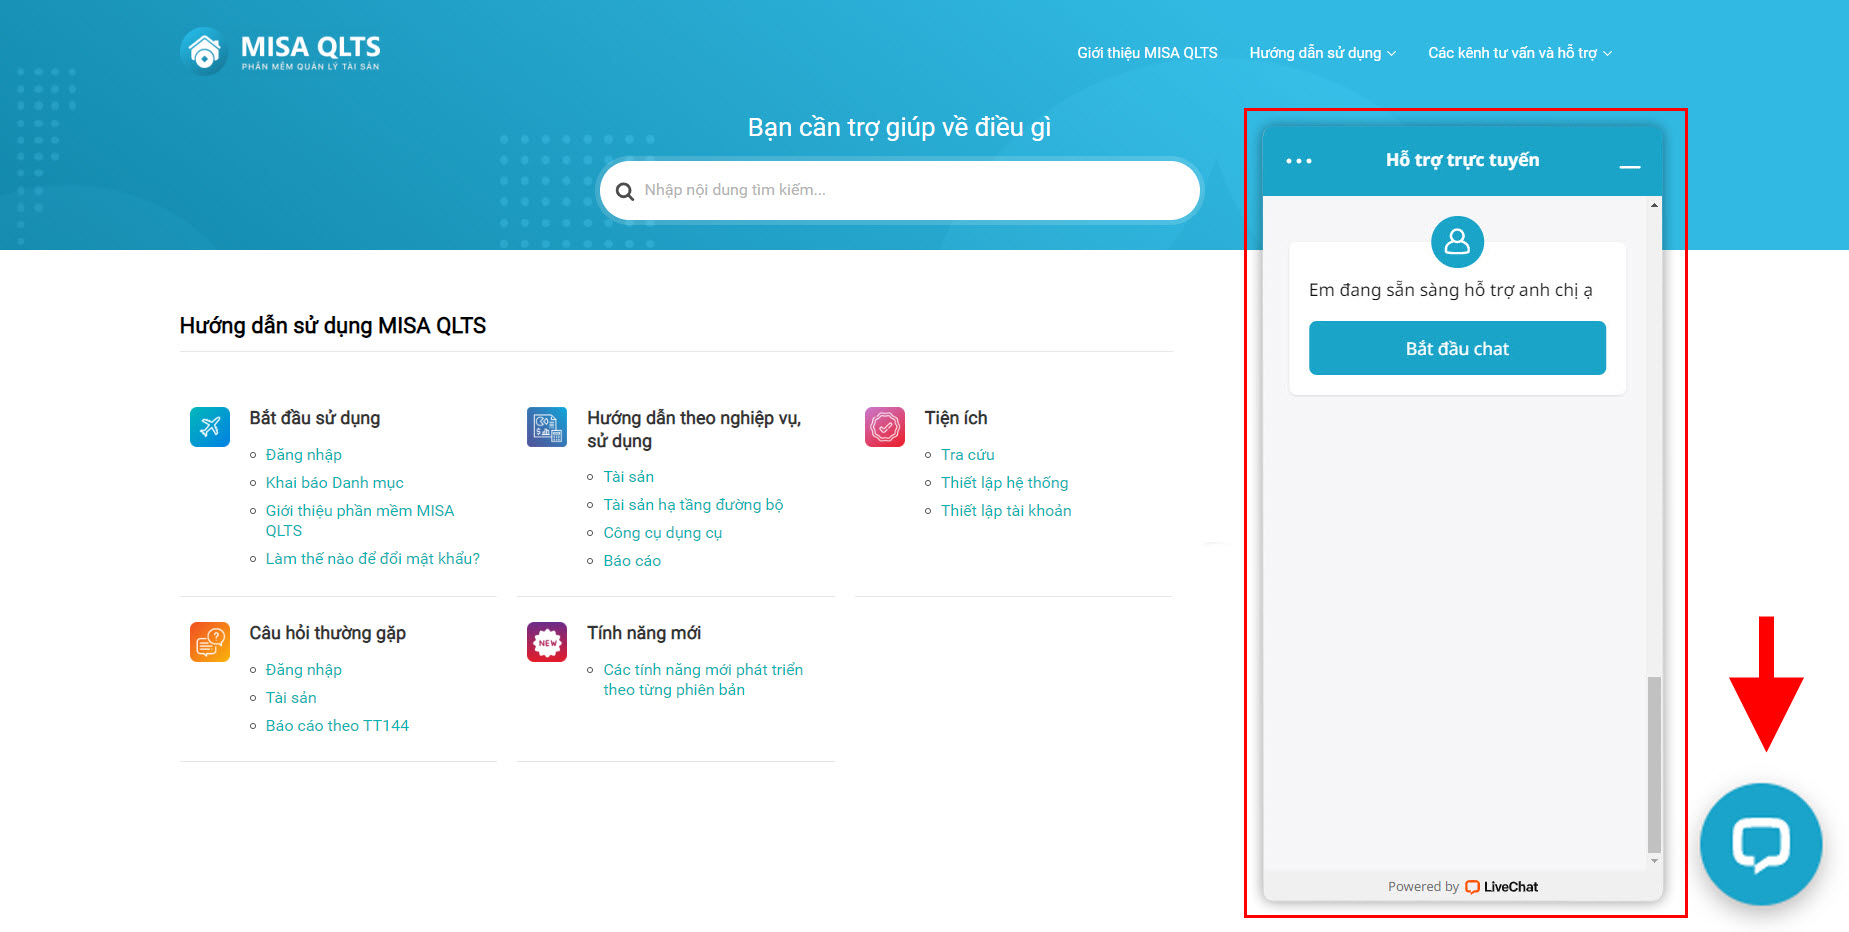Image resolution: width=1849 pixels, height=932 pixels.
Task: Open Làm thế nào để đổi mật khẩu?
Action: [373, 559]
